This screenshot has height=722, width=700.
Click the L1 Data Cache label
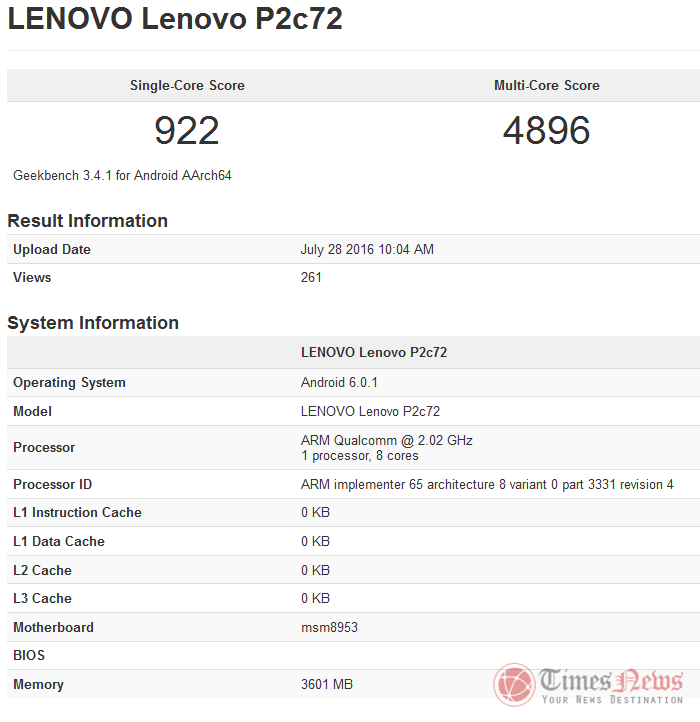click(x=59, y=542)
